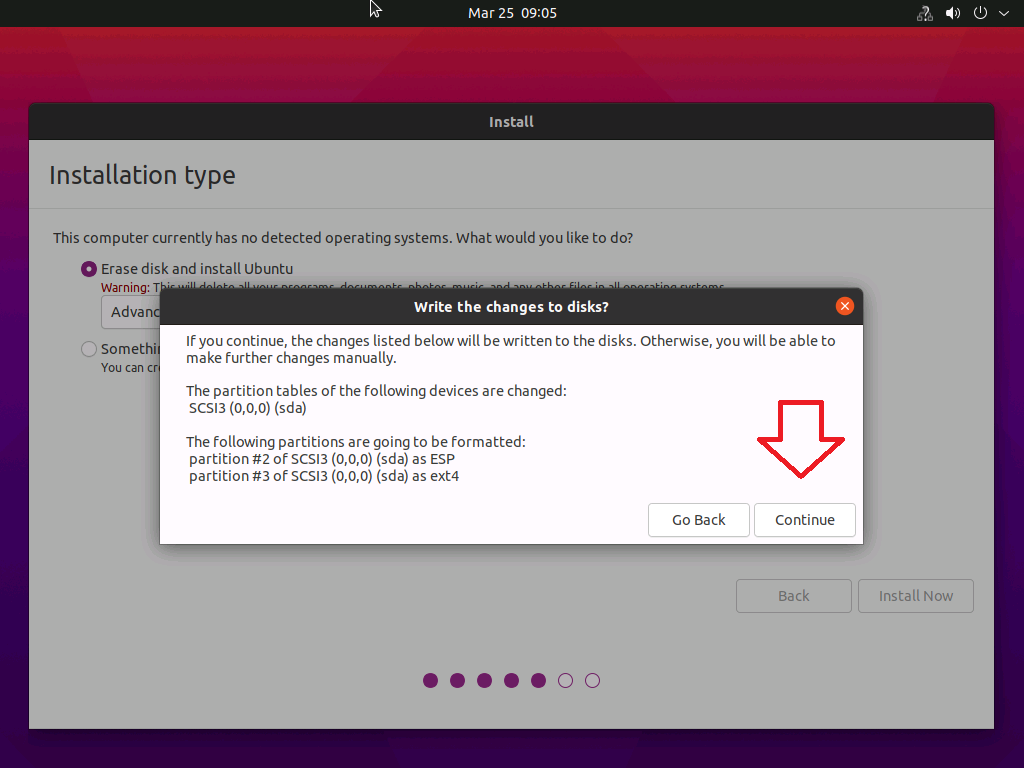Open the volume speaker icon

pyautogui.click(x=952, y=13)
